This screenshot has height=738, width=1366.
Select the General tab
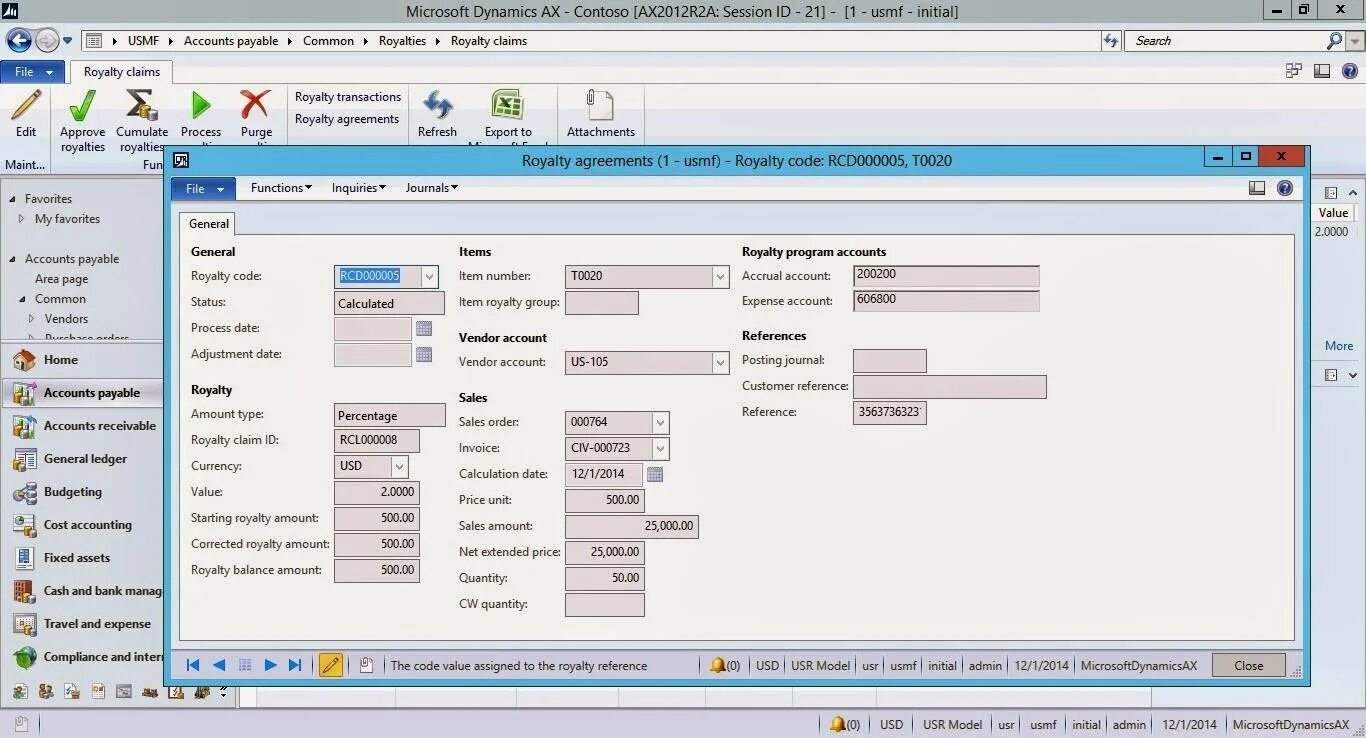[x=208, y=224]
